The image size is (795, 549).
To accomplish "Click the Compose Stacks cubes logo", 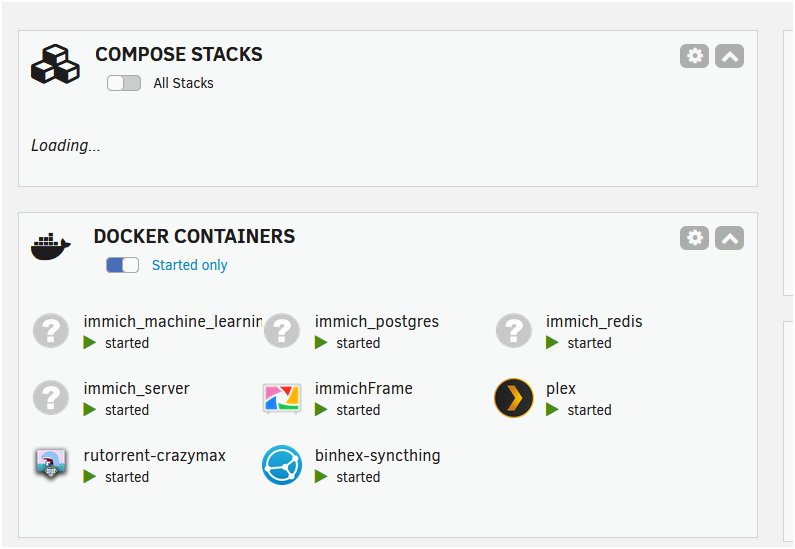I will [55, 64].
